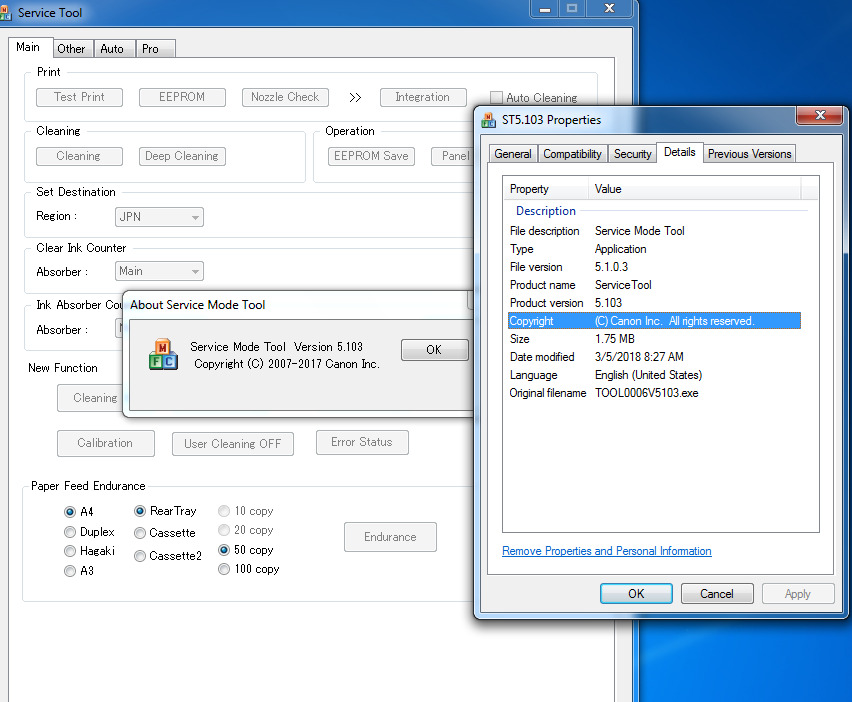Viewport: 852px width, 702px height.
Task: Choose the 50 copy radio button
Action: [224, 550]
